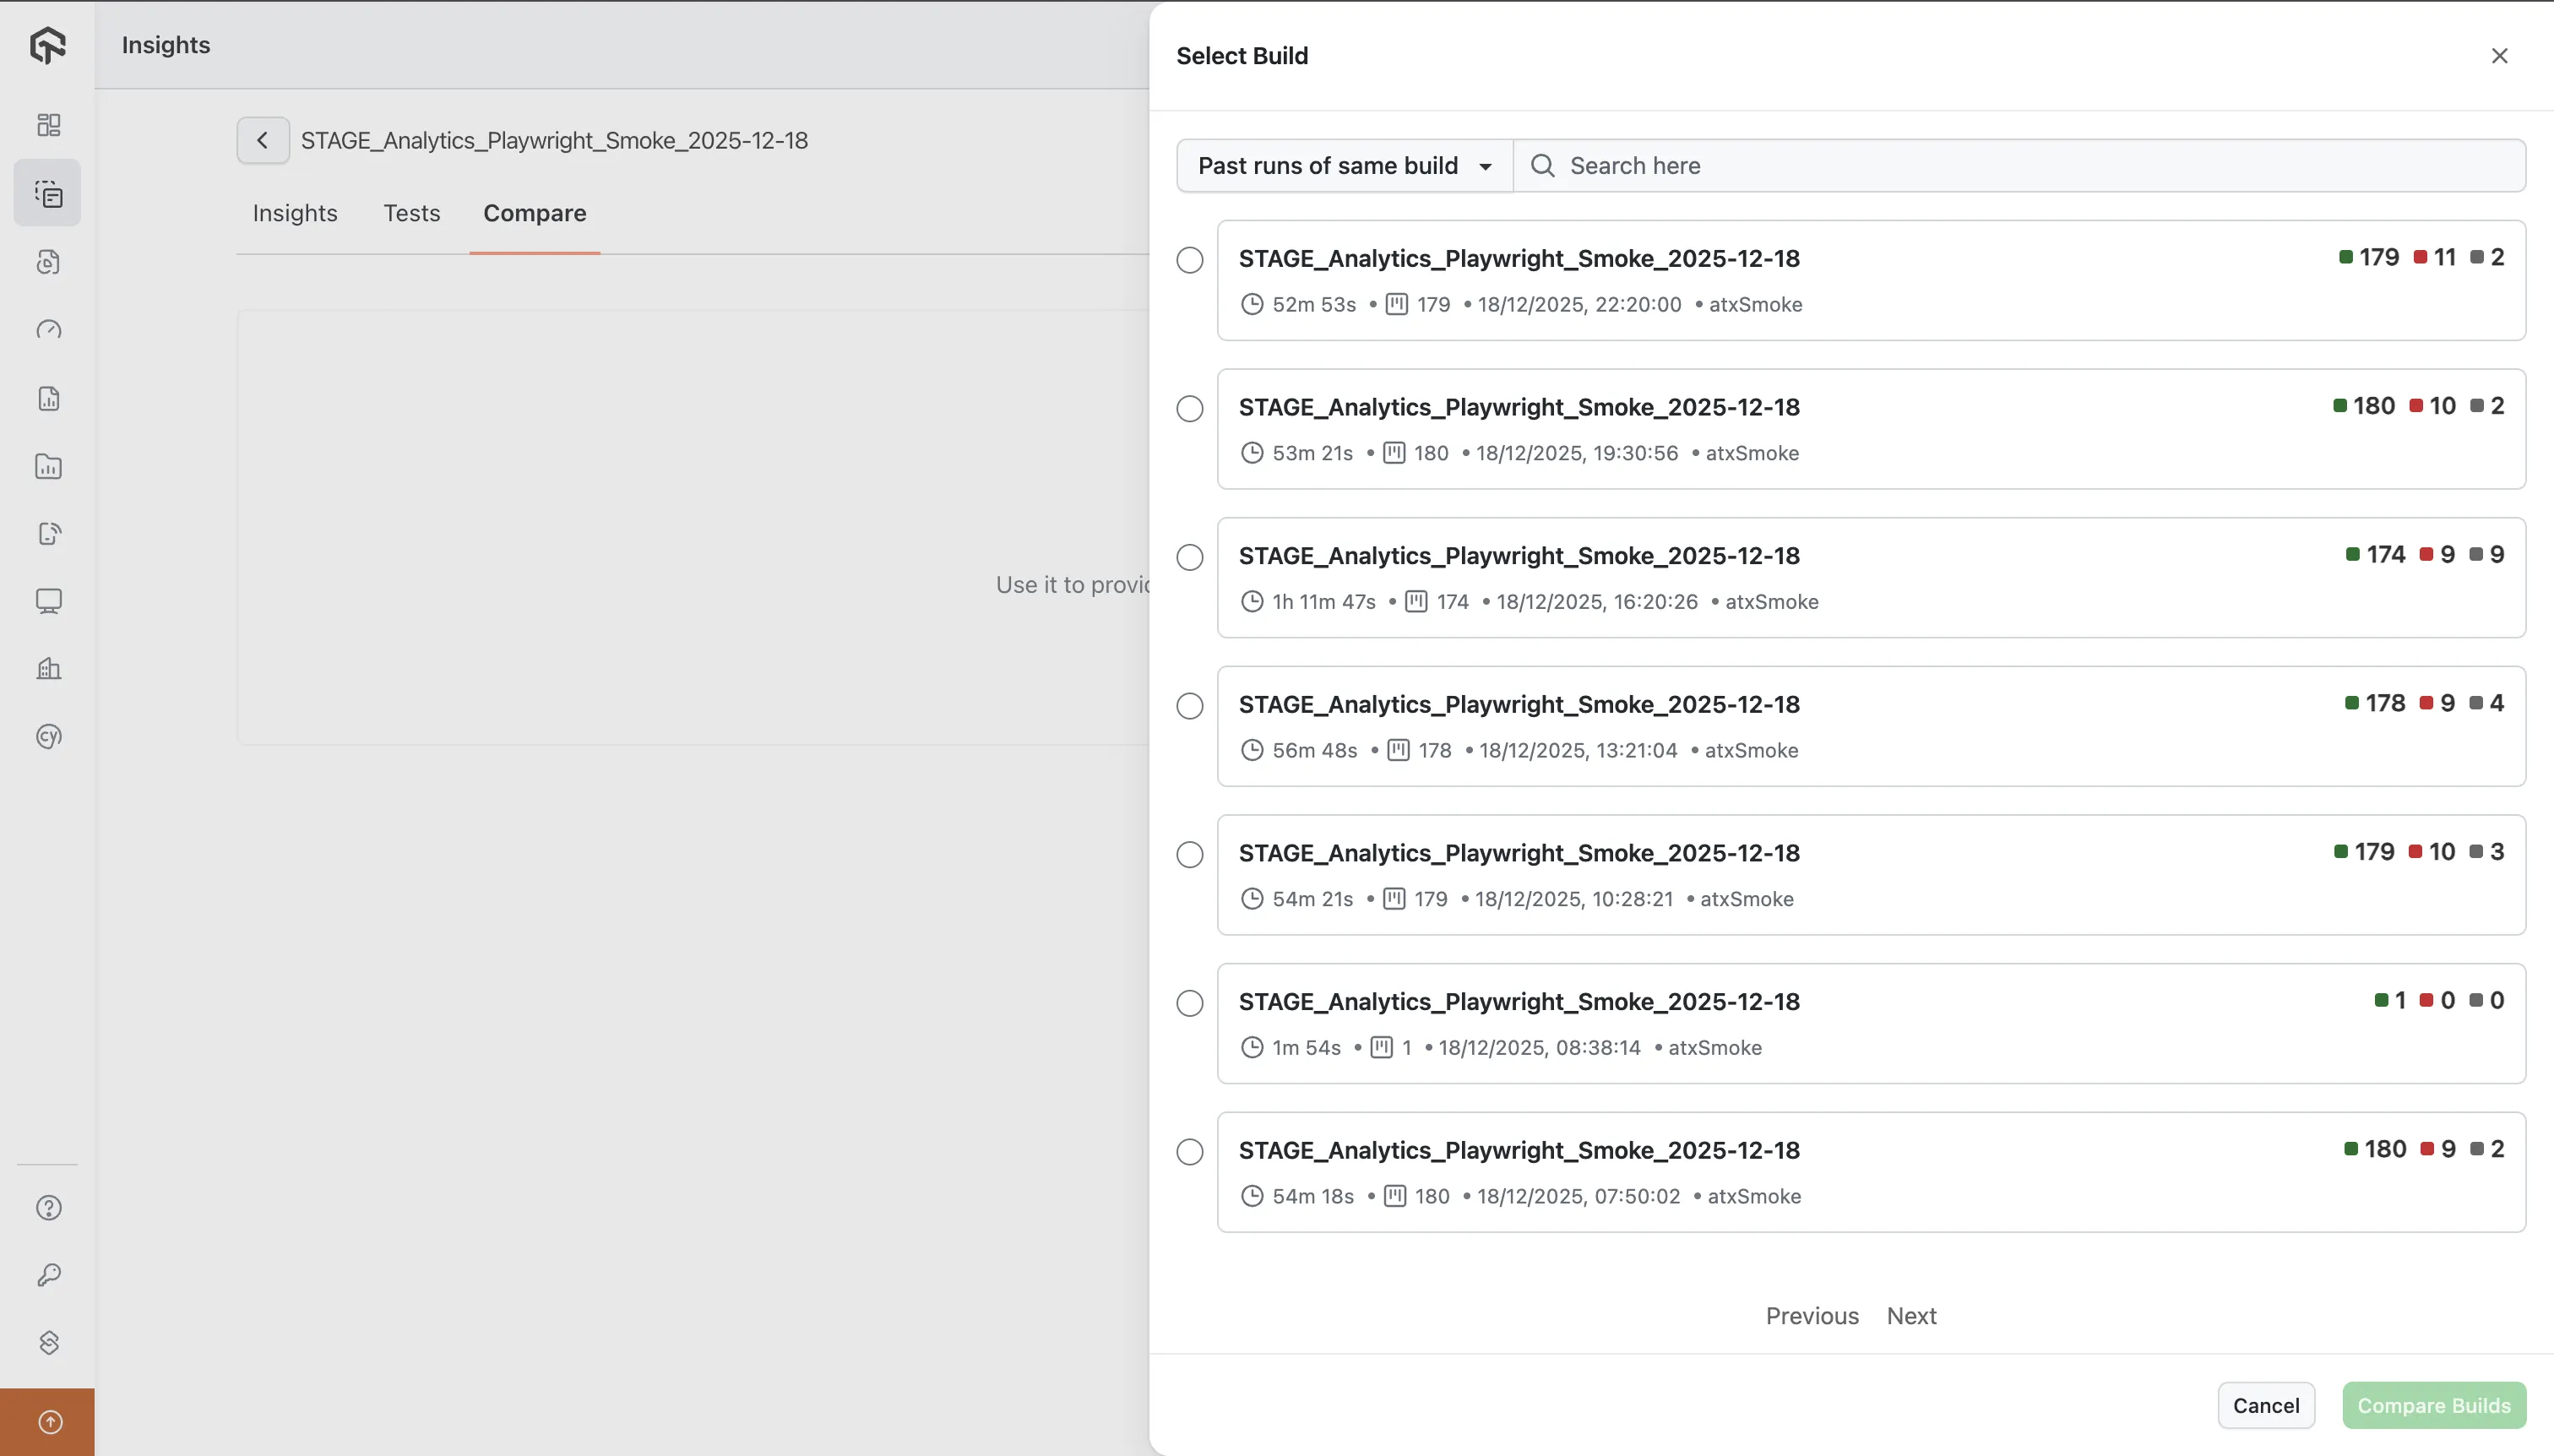Switch to the Tests tab
2554x1456 pixels.
coord(411,214)
